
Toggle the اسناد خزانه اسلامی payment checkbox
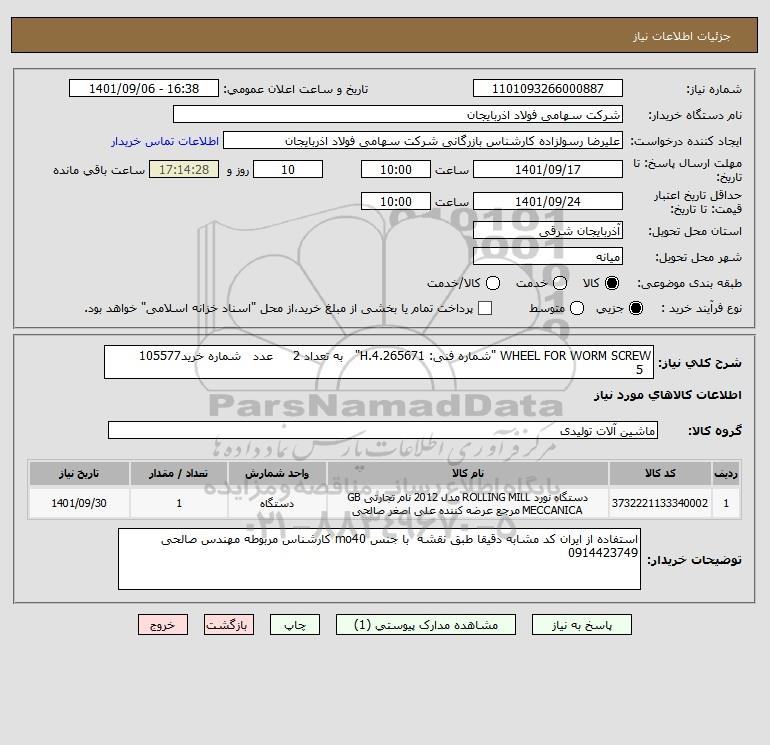[x=485, y=308]
